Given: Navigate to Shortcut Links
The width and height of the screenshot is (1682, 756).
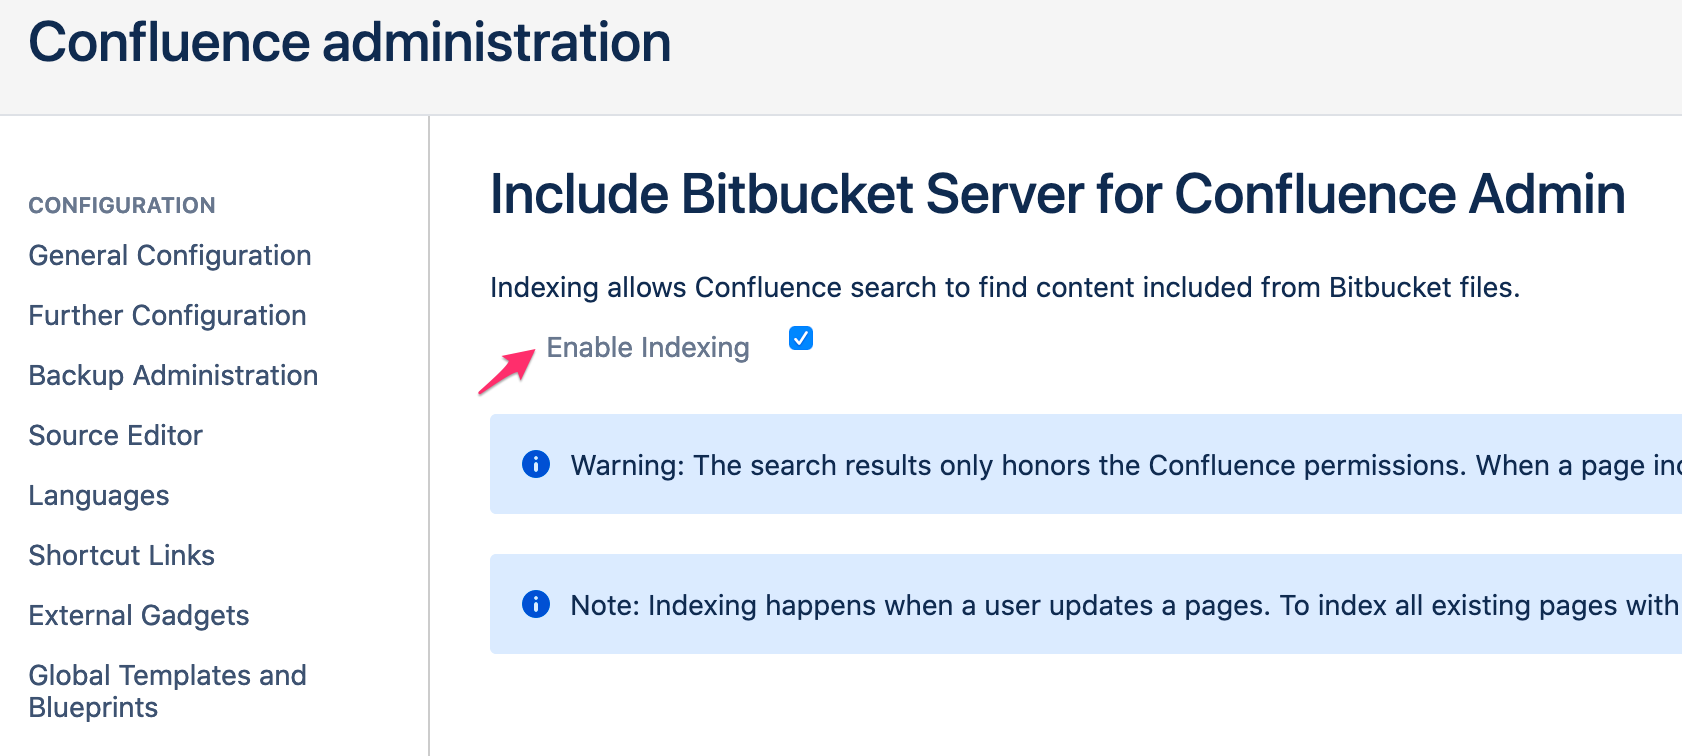Looking at the screenshot, I should [122, 555].
